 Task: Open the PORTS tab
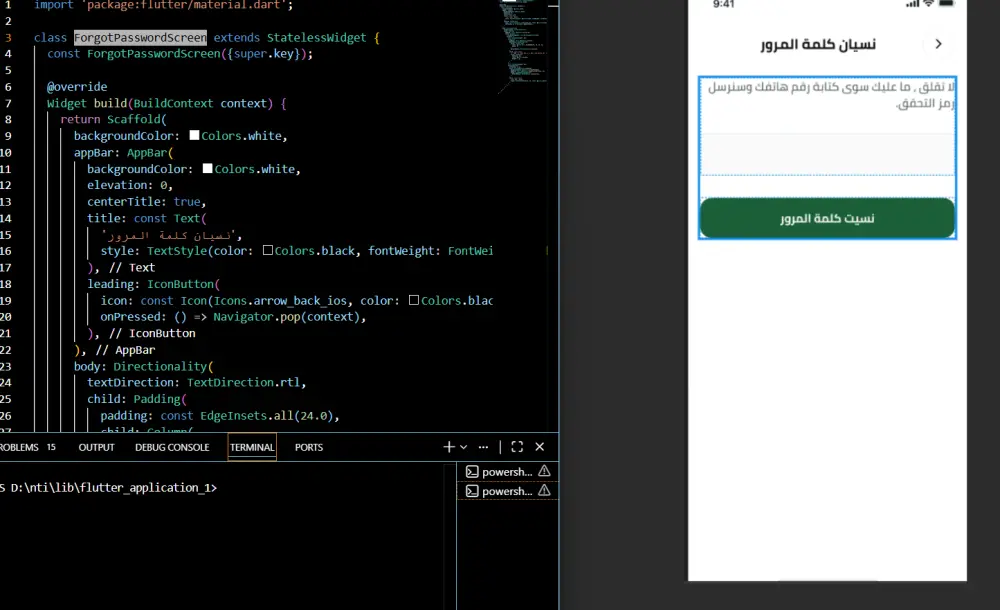[x=309, y=447]
